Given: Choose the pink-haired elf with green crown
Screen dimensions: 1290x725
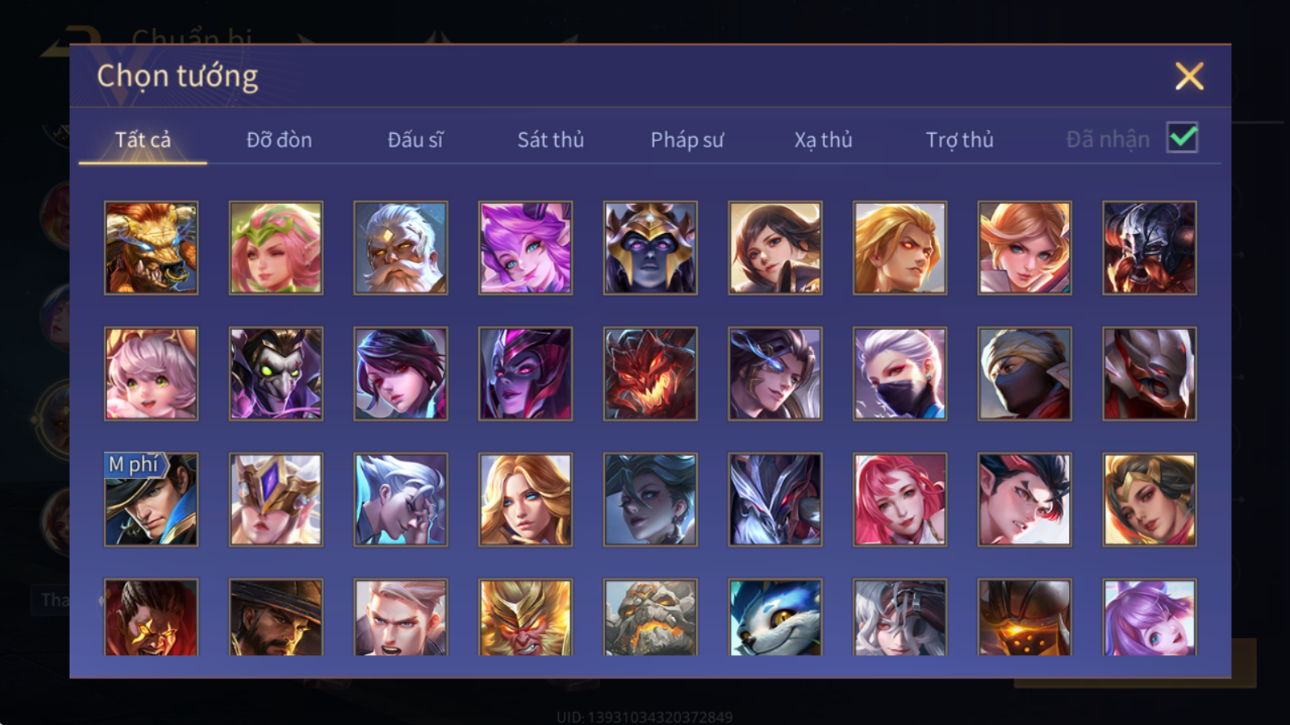Looking at the screenshot, I should (x=276, y=248).
